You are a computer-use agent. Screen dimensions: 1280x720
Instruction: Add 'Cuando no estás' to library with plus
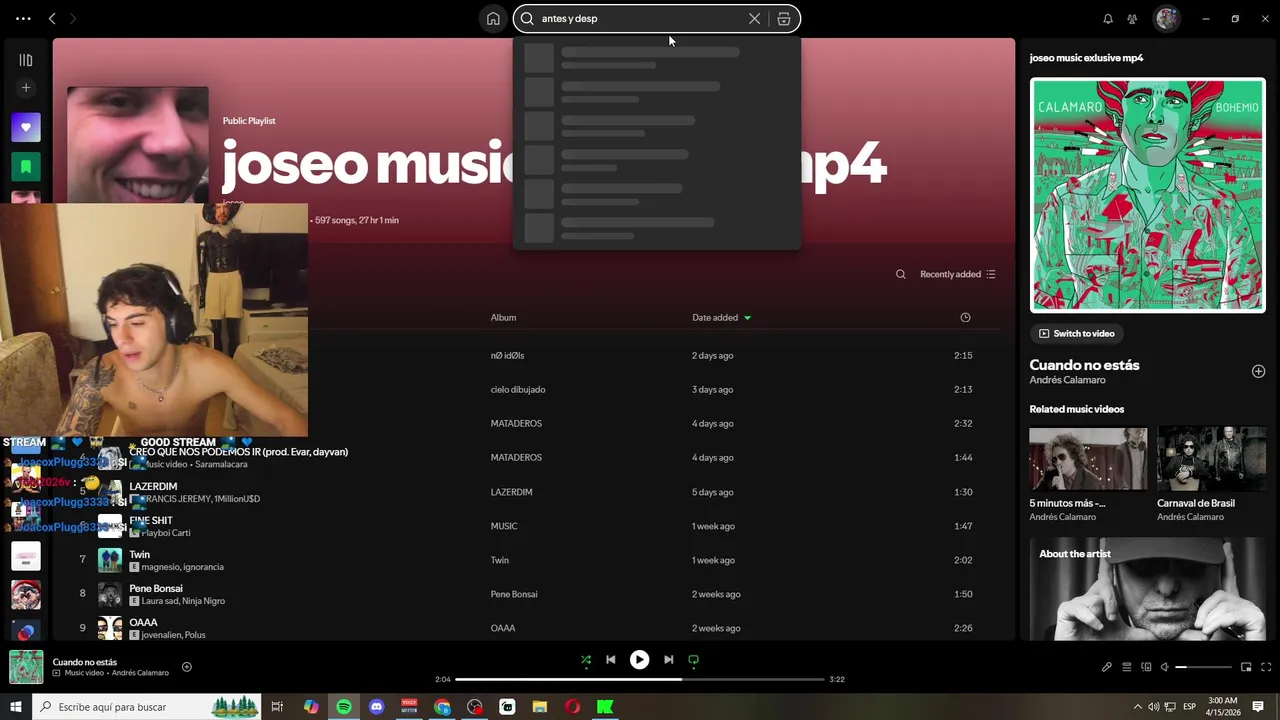1258,371
